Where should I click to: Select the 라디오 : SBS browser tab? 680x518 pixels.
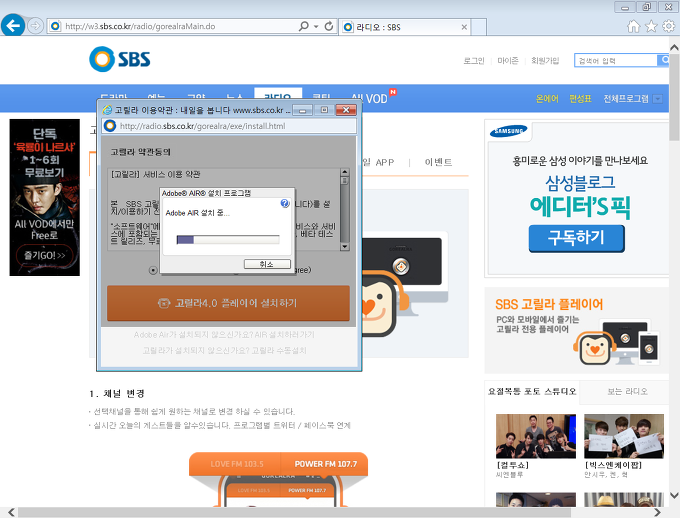404,27
